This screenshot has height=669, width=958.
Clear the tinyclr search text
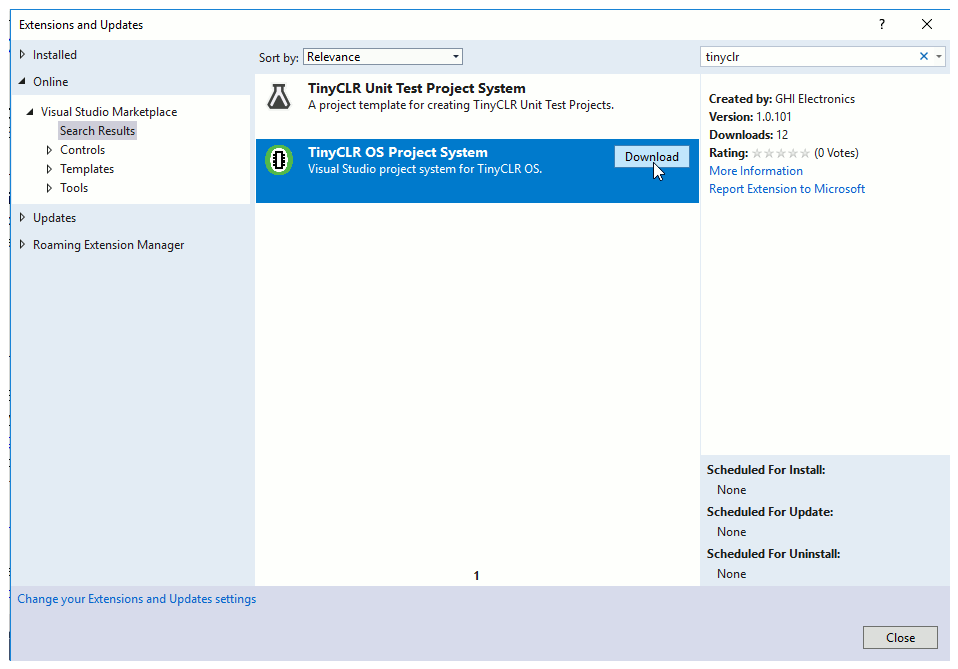(x=923, y=56)
